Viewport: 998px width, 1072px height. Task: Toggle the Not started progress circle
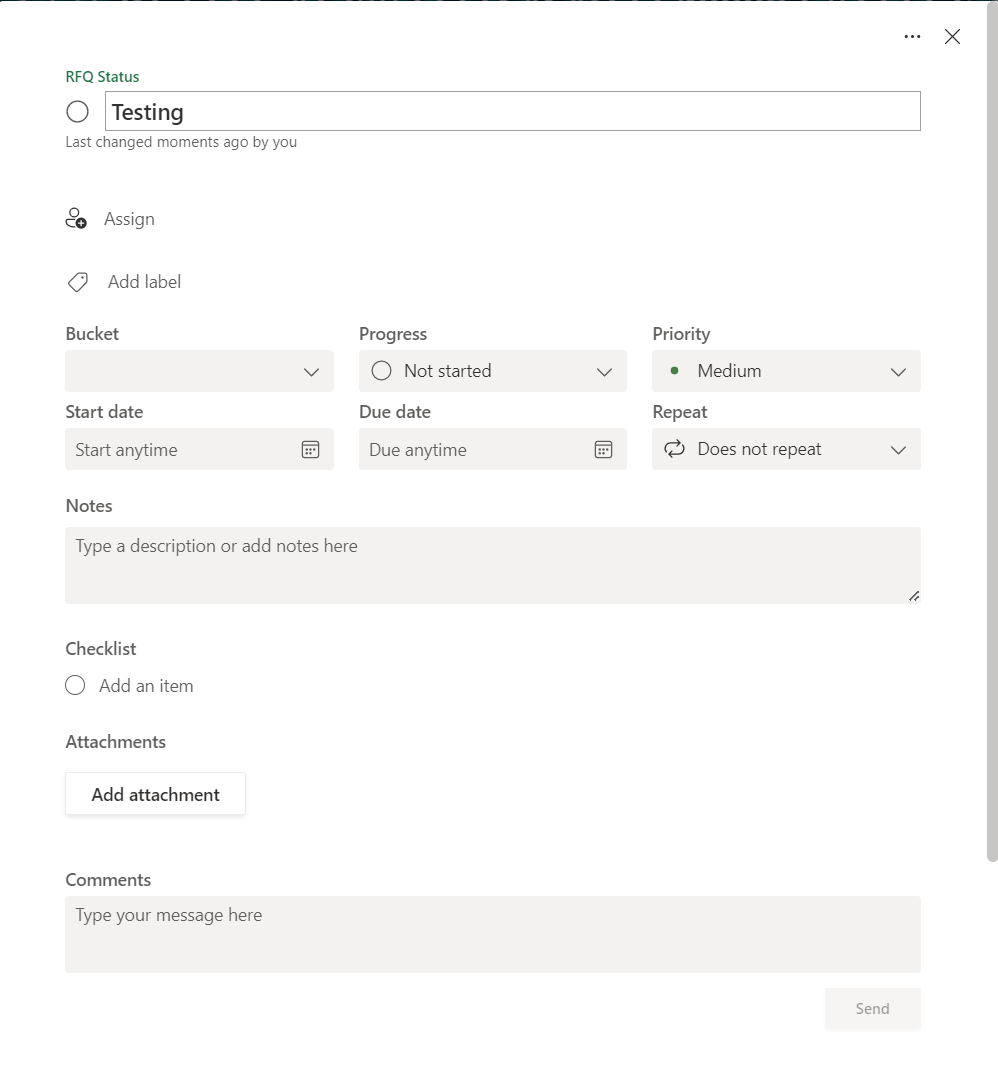[x=381, y=371]
